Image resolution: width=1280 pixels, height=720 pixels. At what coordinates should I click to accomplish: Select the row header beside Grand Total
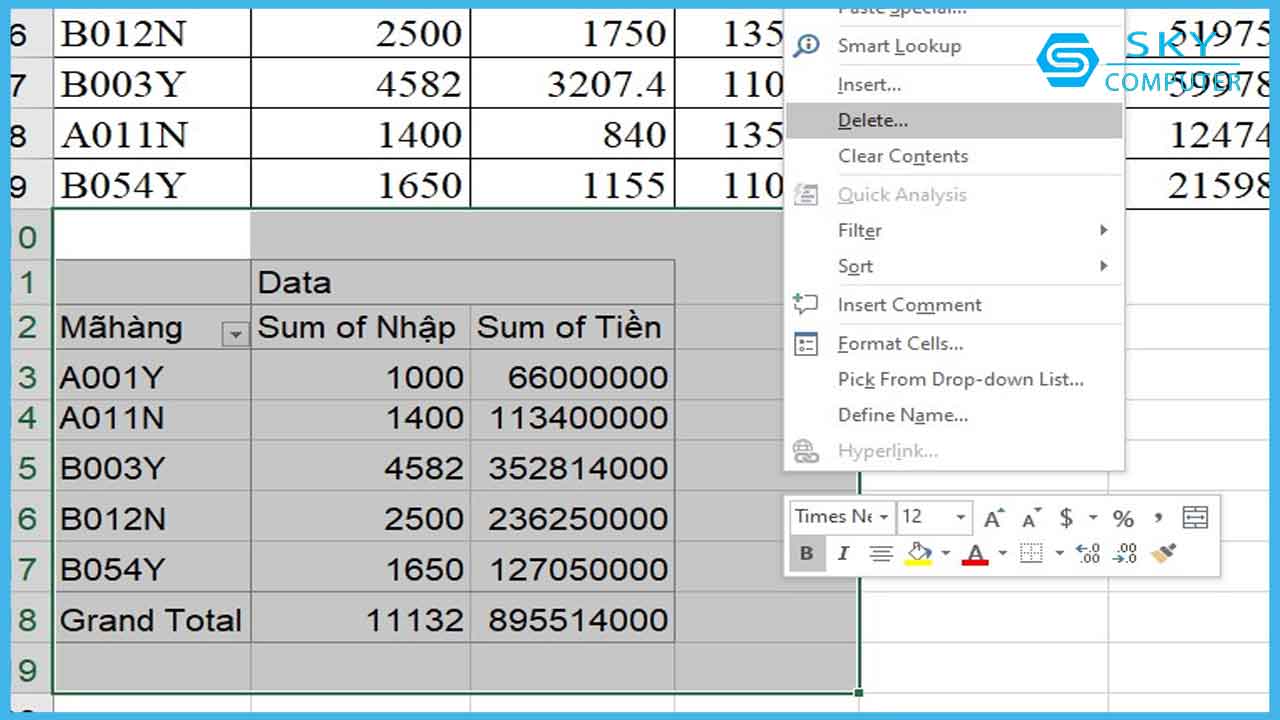(30, 619)
